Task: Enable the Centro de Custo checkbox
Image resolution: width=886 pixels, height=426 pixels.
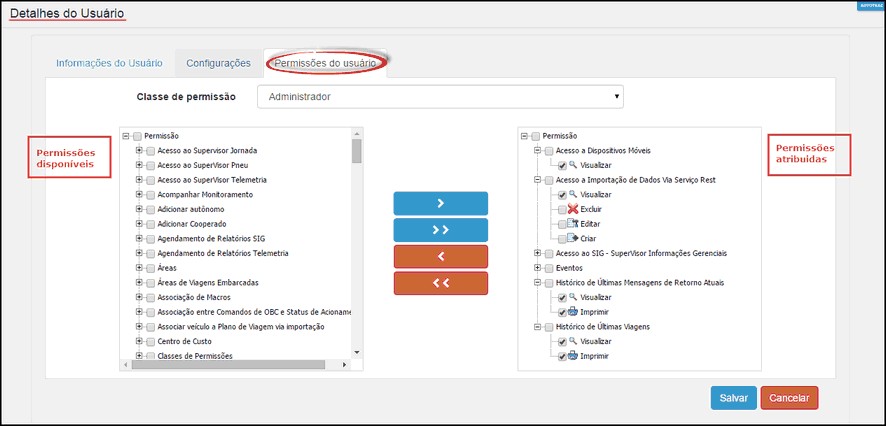Action: coord(151,341)
